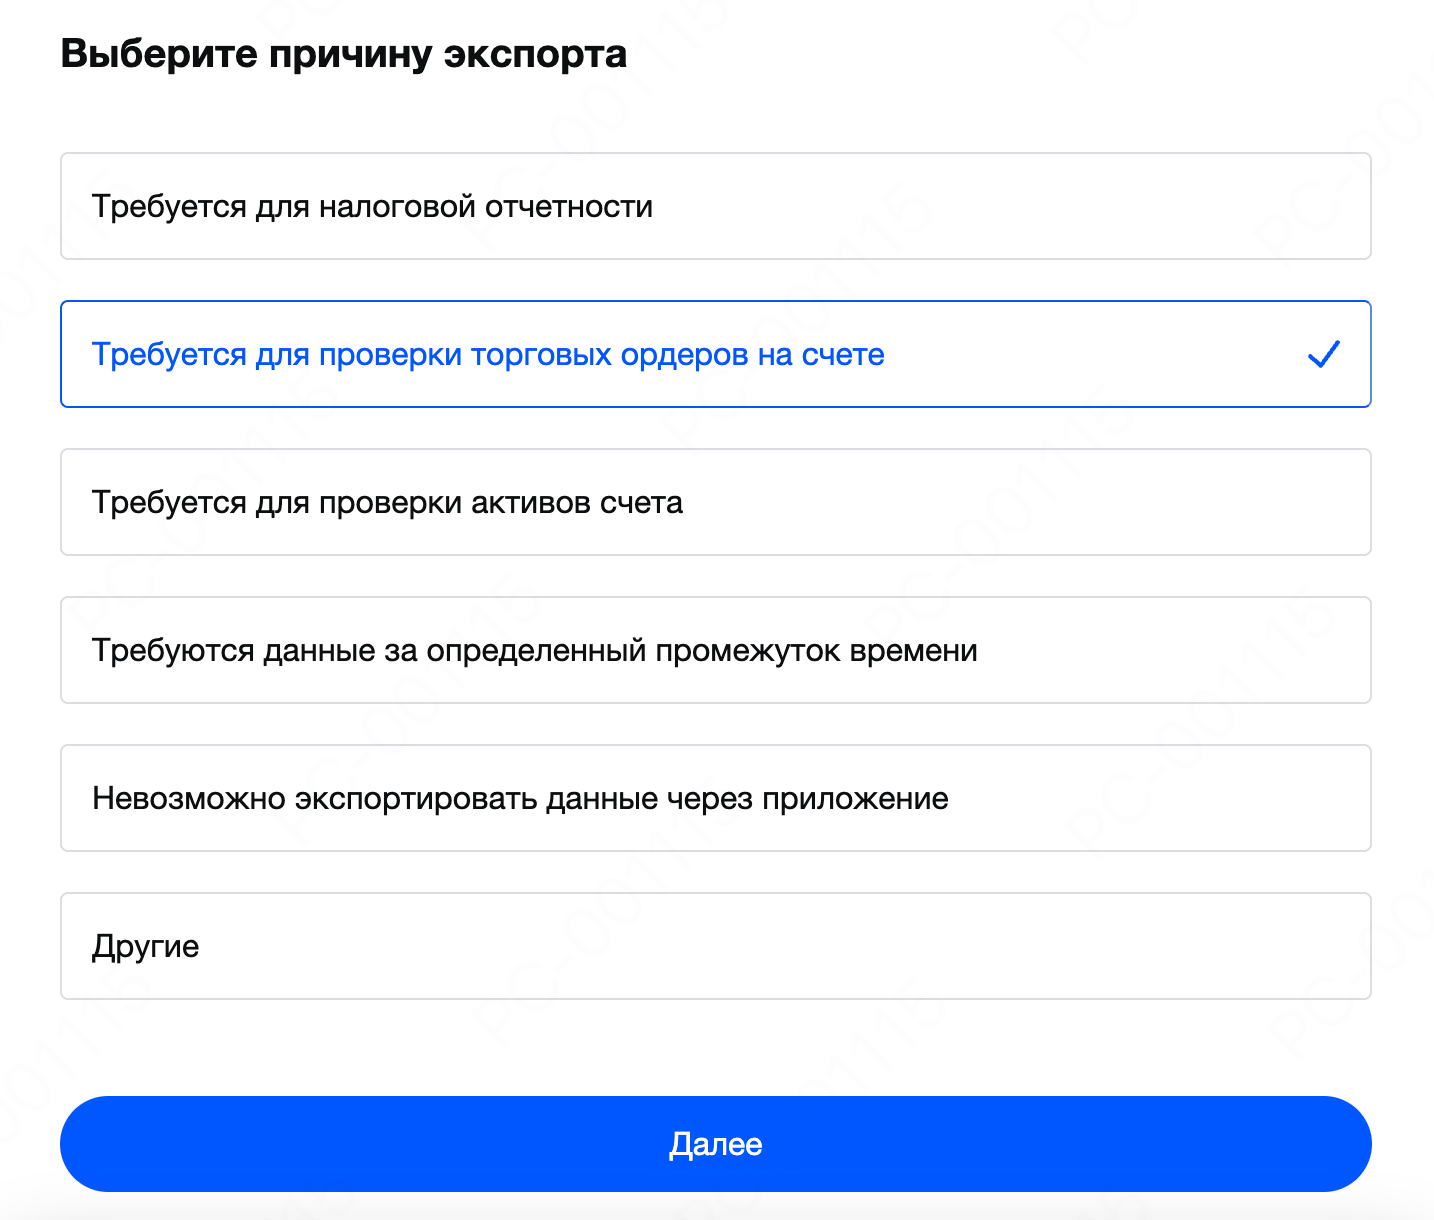The image size is (1434, 1220).
Task: Choose 'Невозможно экспортировать данные через приложение'
Action: pos(716,798)
